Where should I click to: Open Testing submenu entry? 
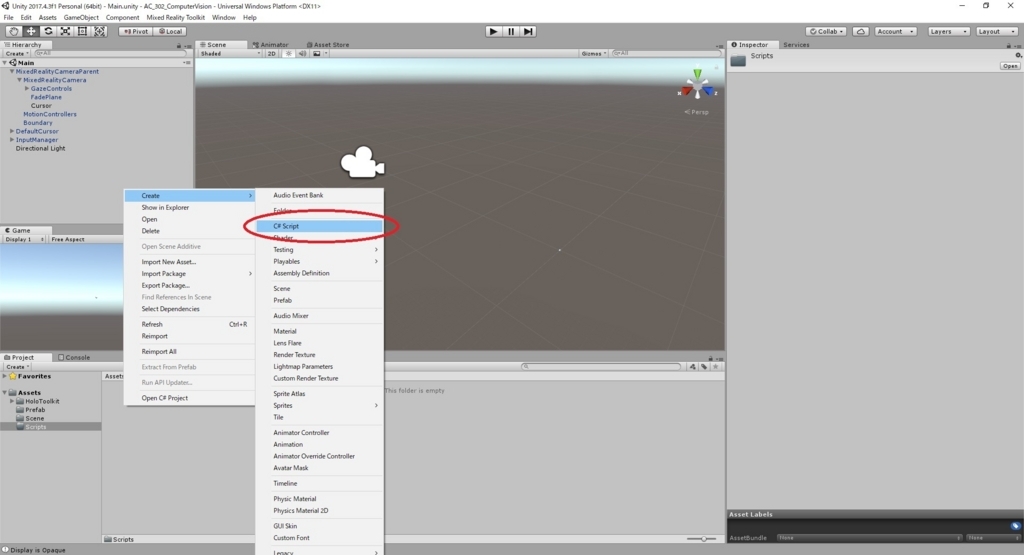pos(319,249)
